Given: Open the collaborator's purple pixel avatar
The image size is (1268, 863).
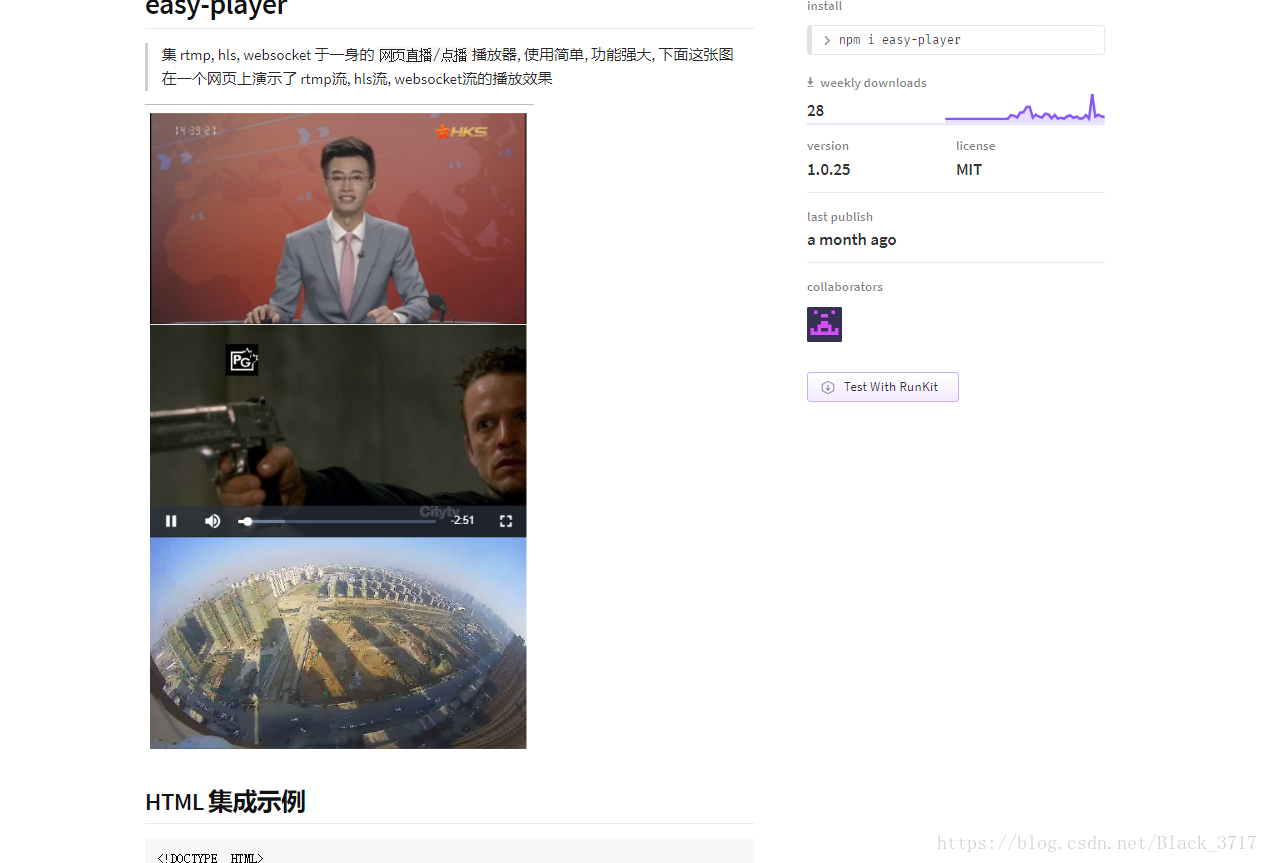Looking at the screenshot, I should (824, 324).
